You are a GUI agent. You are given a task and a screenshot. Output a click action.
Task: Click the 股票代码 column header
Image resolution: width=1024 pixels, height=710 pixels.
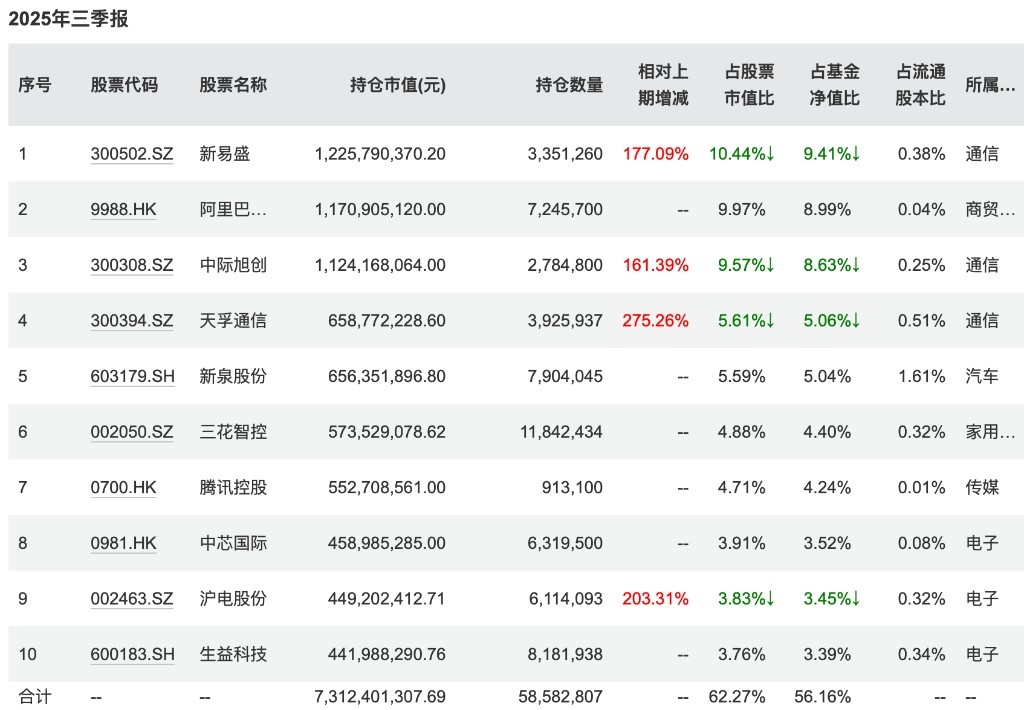124,85
